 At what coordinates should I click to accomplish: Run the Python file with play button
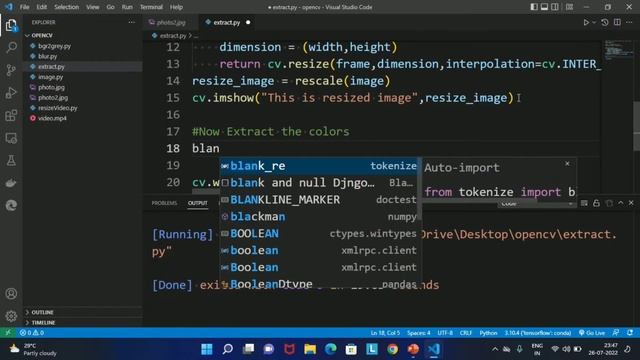pyautogui.click(x=586, y=22)
